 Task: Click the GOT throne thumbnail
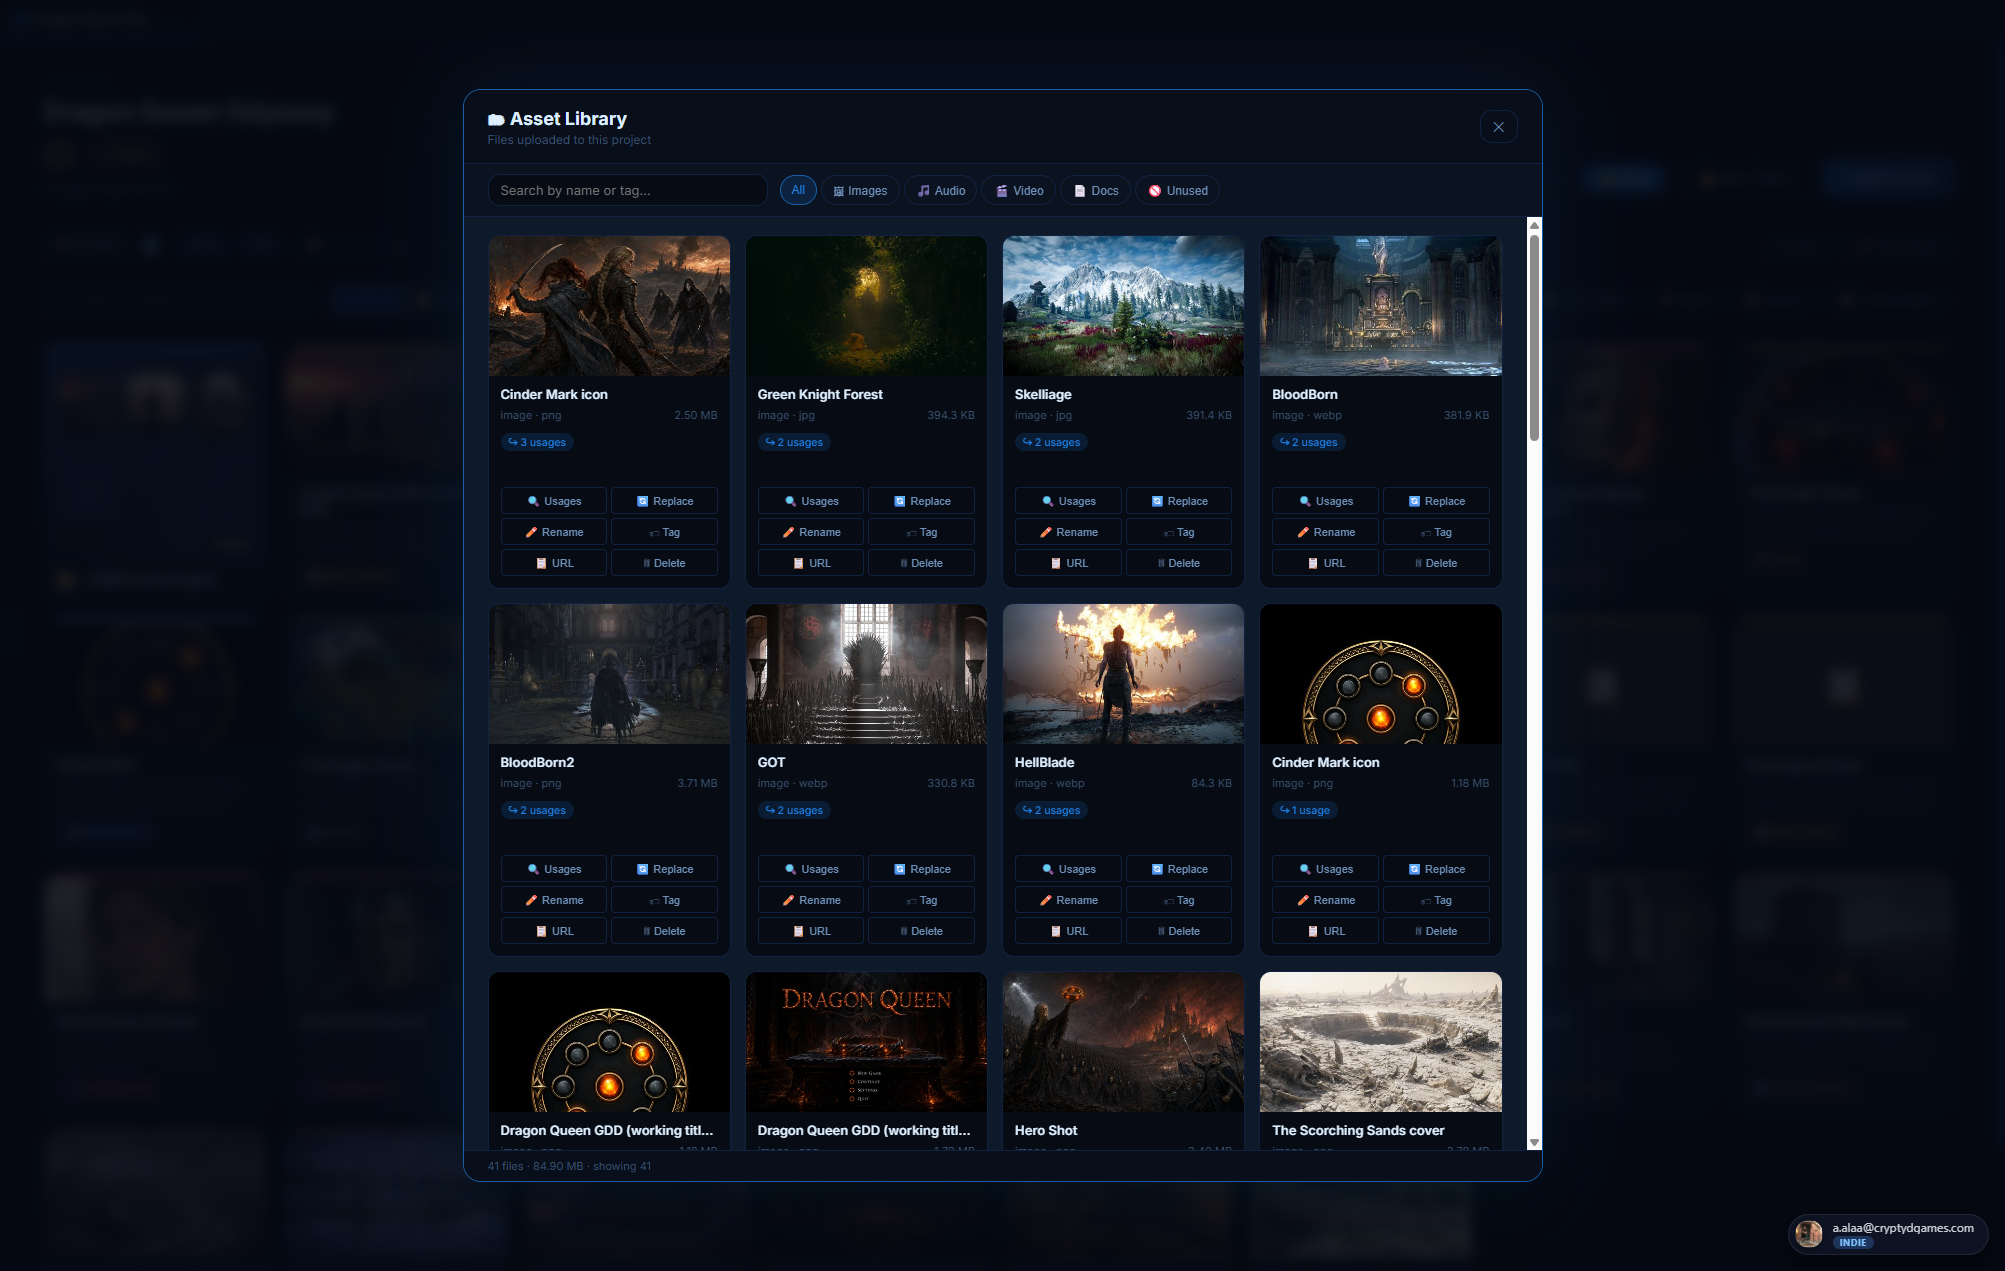click(866, 674)
